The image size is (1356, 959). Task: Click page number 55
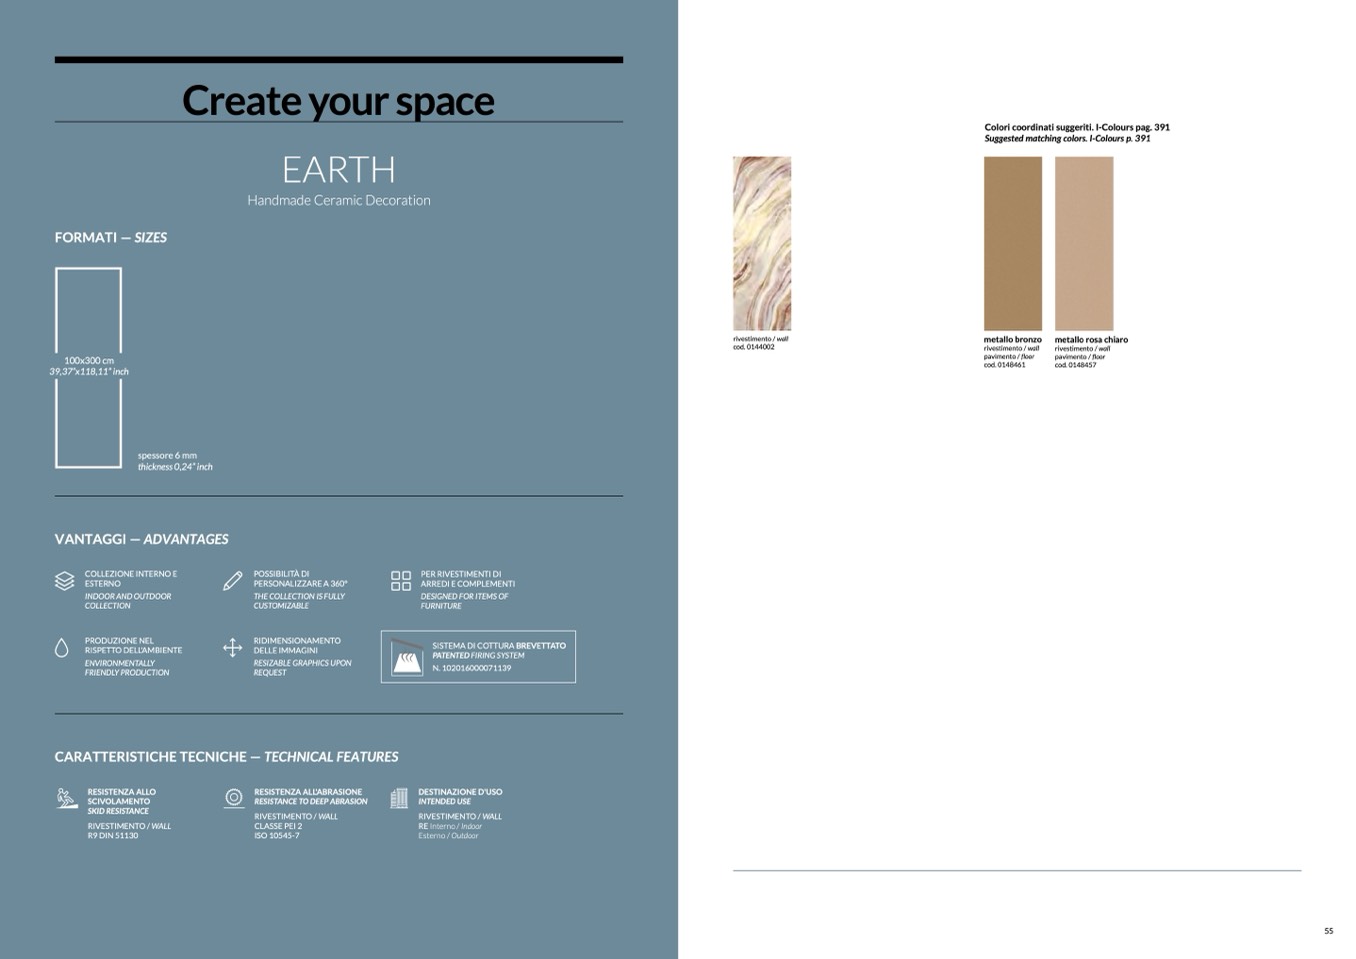[x=1328, y=931]
